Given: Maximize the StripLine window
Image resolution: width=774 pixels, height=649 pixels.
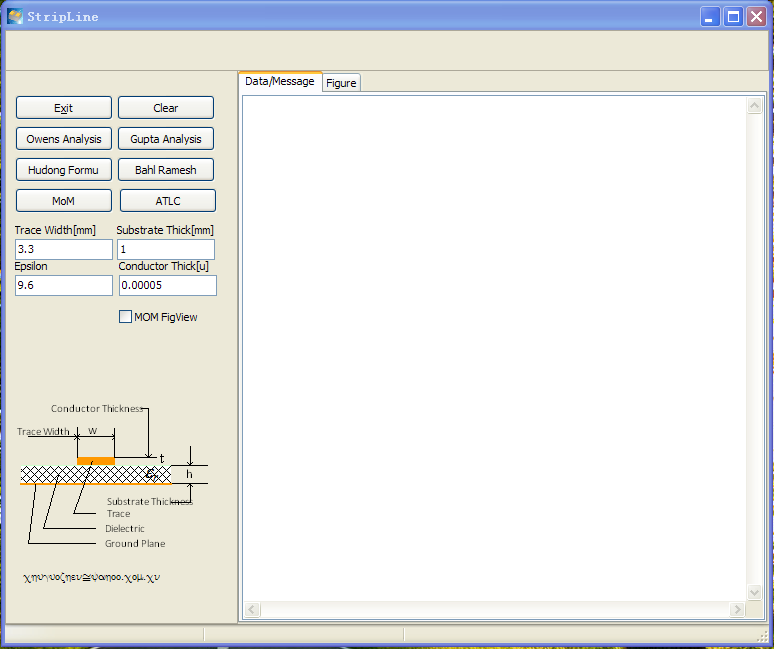Looking at the screenshot, I should click(x=733, y=17).
